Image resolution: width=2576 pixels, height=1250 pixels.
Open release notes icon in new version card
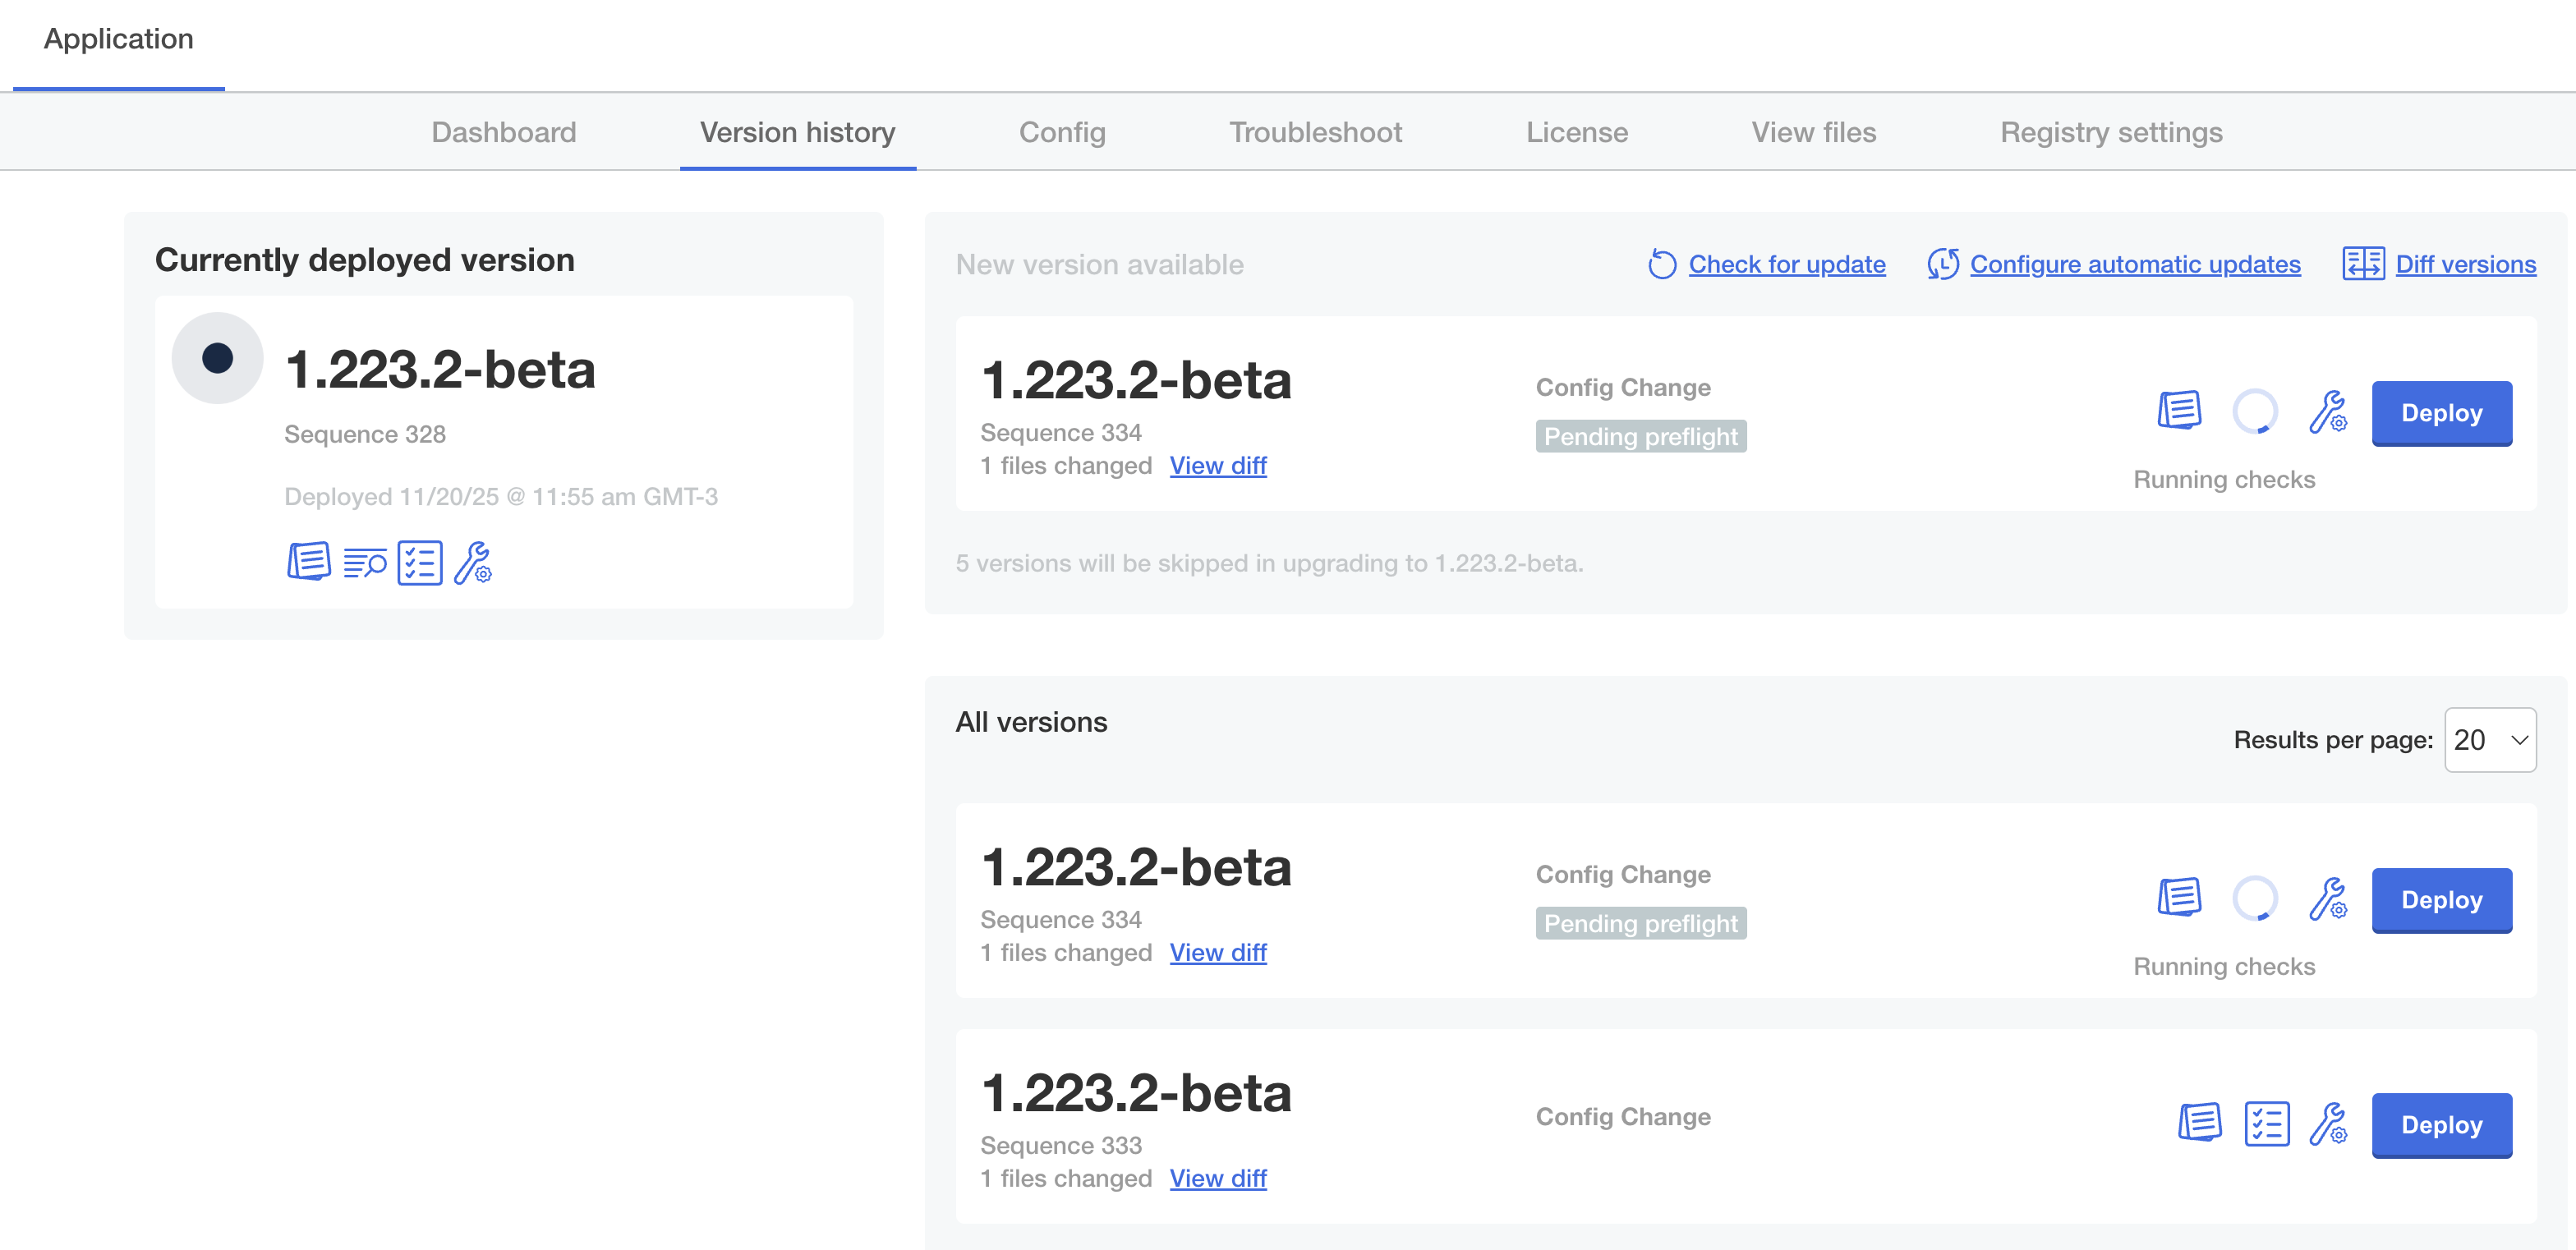[x=2179, y=411]
